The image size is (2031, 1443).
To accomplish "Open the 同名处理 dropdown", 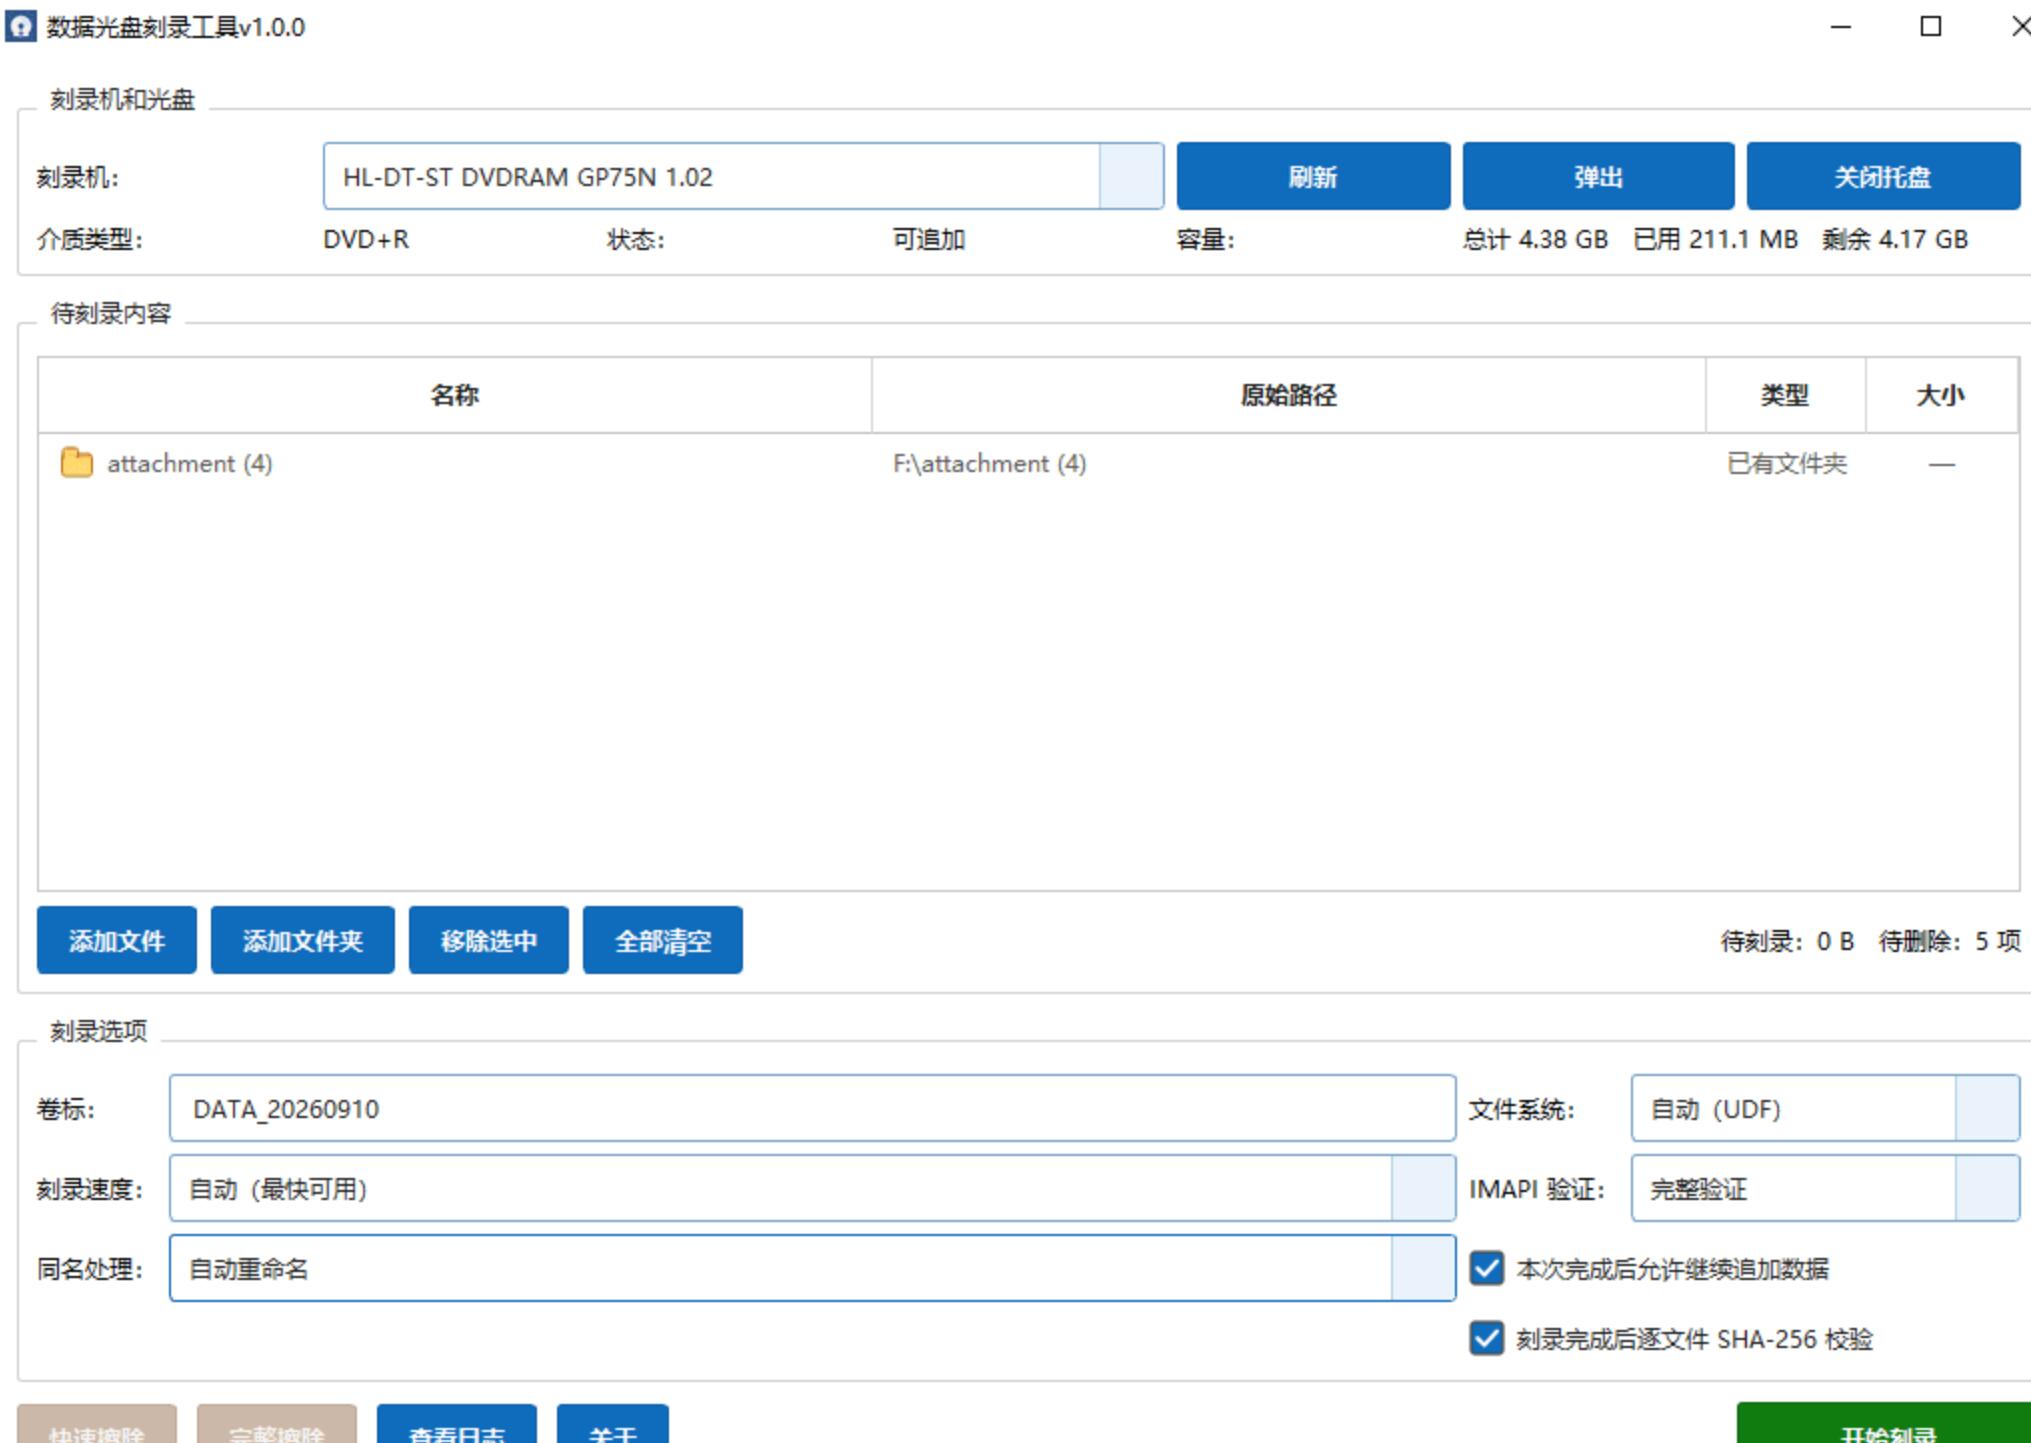I will 812,1268.
